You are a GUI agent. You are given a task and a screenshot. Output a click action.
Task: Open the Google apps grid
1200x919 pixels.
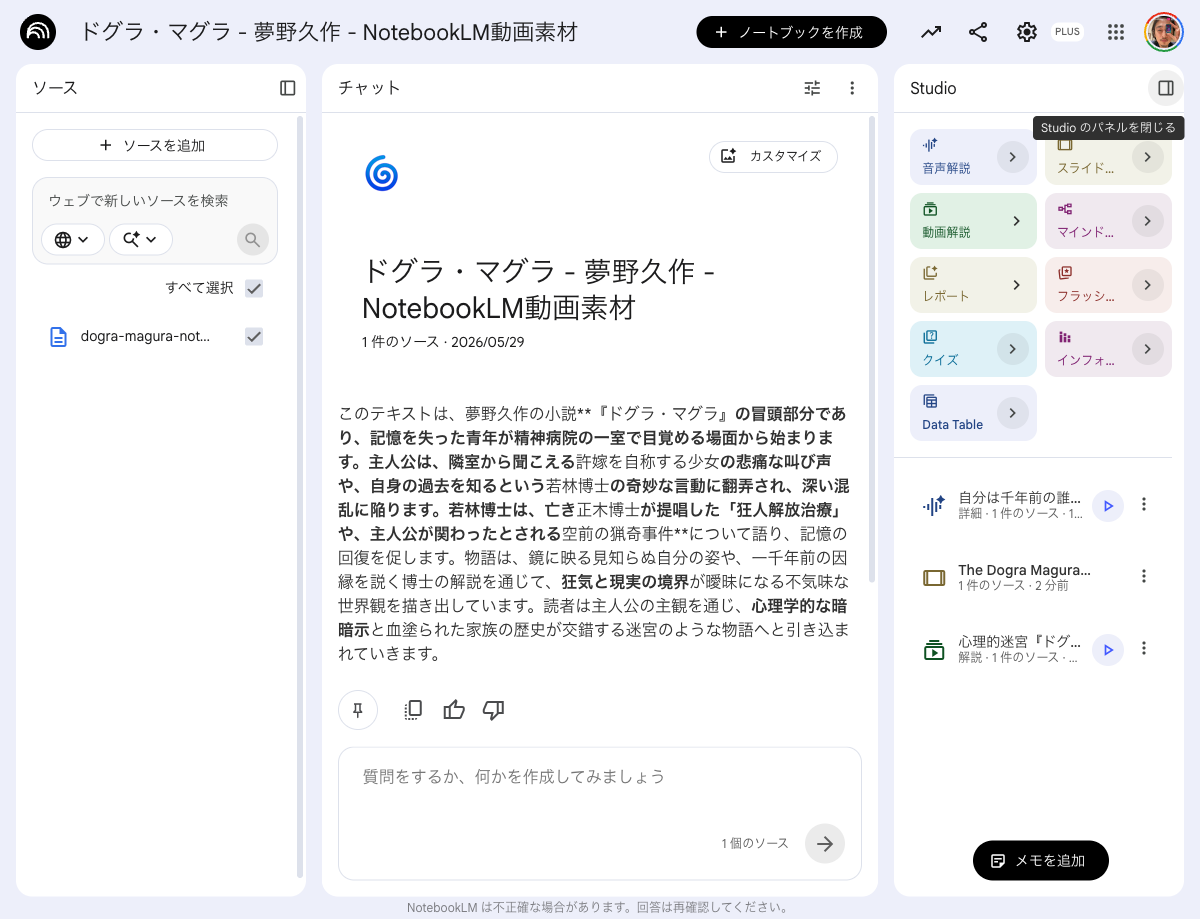(1116, 32)
